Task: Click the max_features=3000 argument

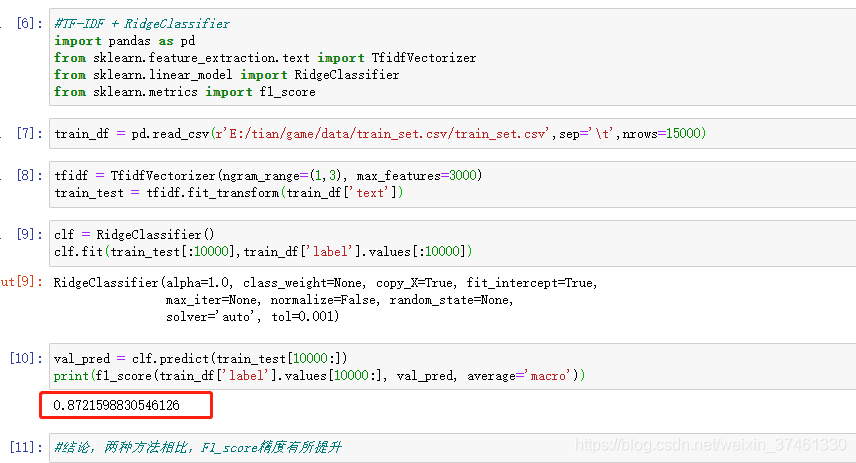Action: point(417,175)
